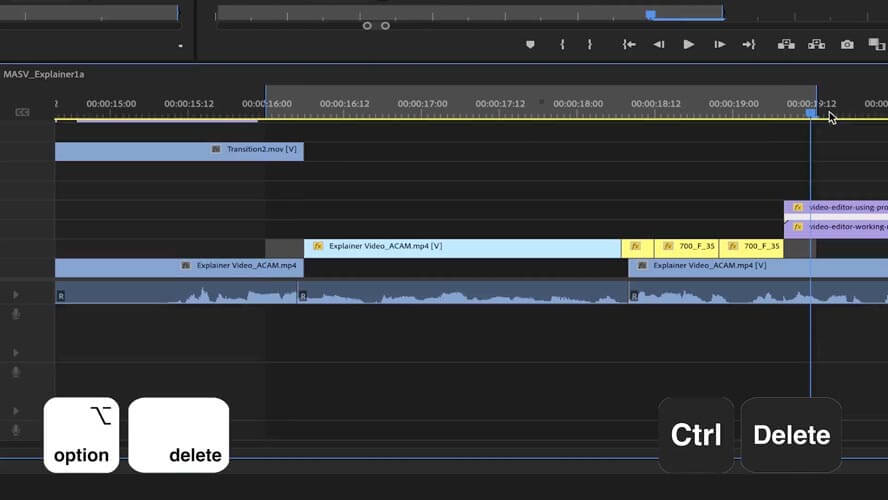Click the Mark In brace icon

point(562,44)
